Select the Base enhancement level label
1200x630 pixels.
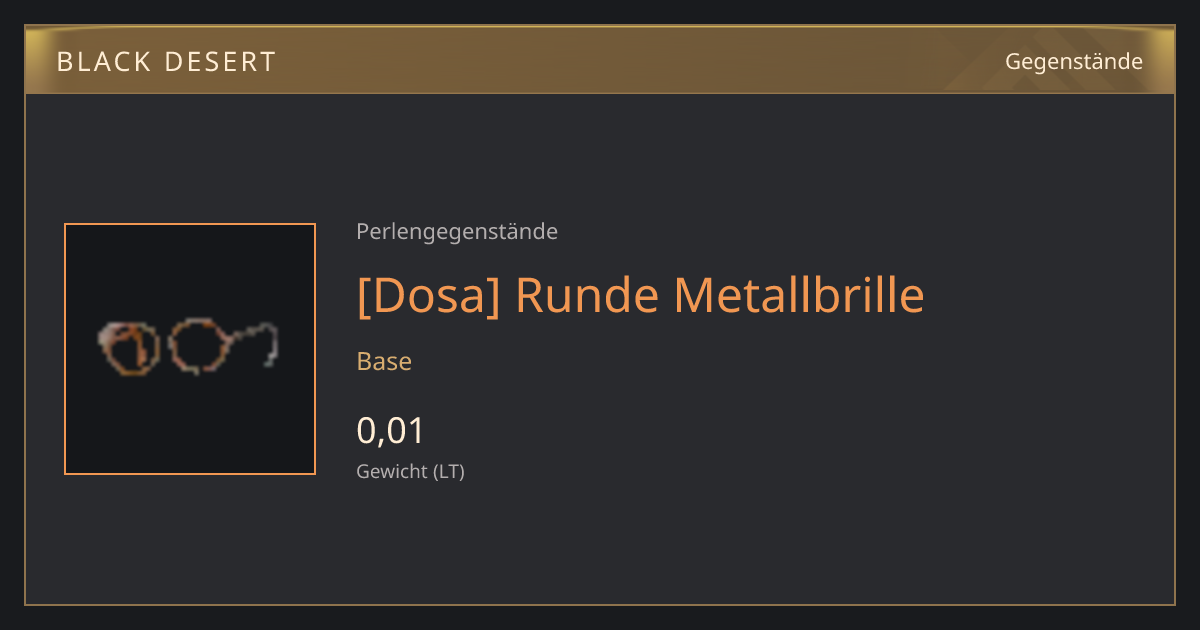coord(384,361)
